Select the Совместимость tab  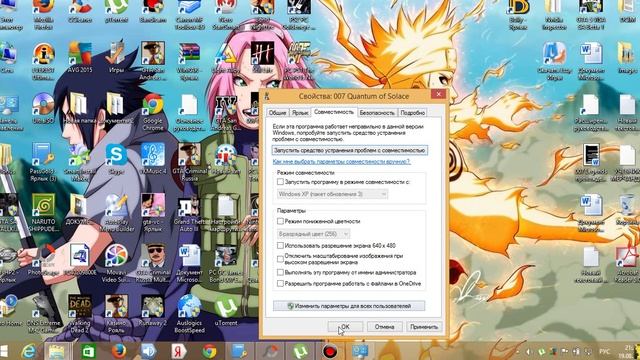333,112
